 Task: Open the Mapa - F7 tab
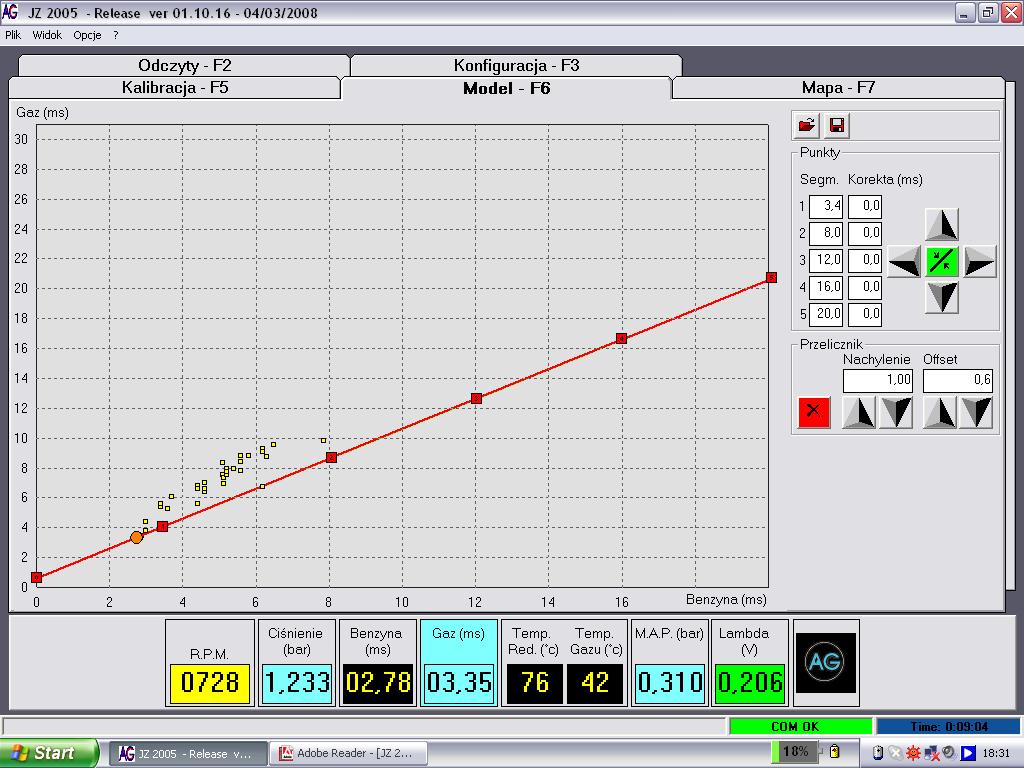point(839,88)
